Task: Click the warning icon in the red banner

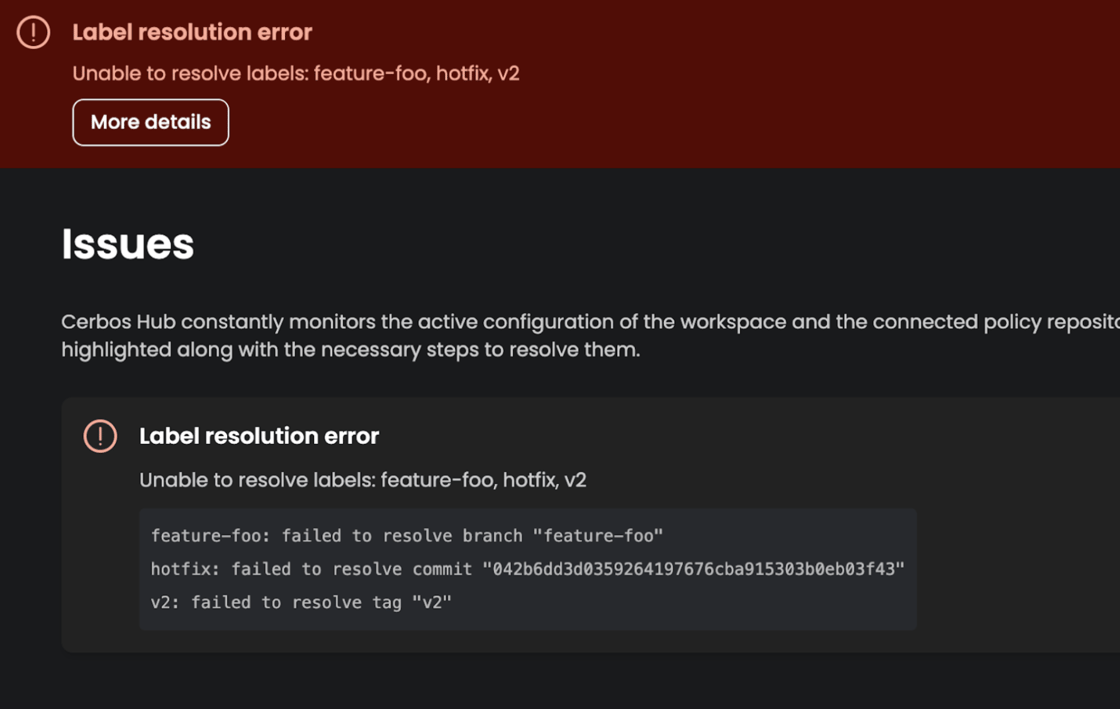Action: [x=33, y=32]
